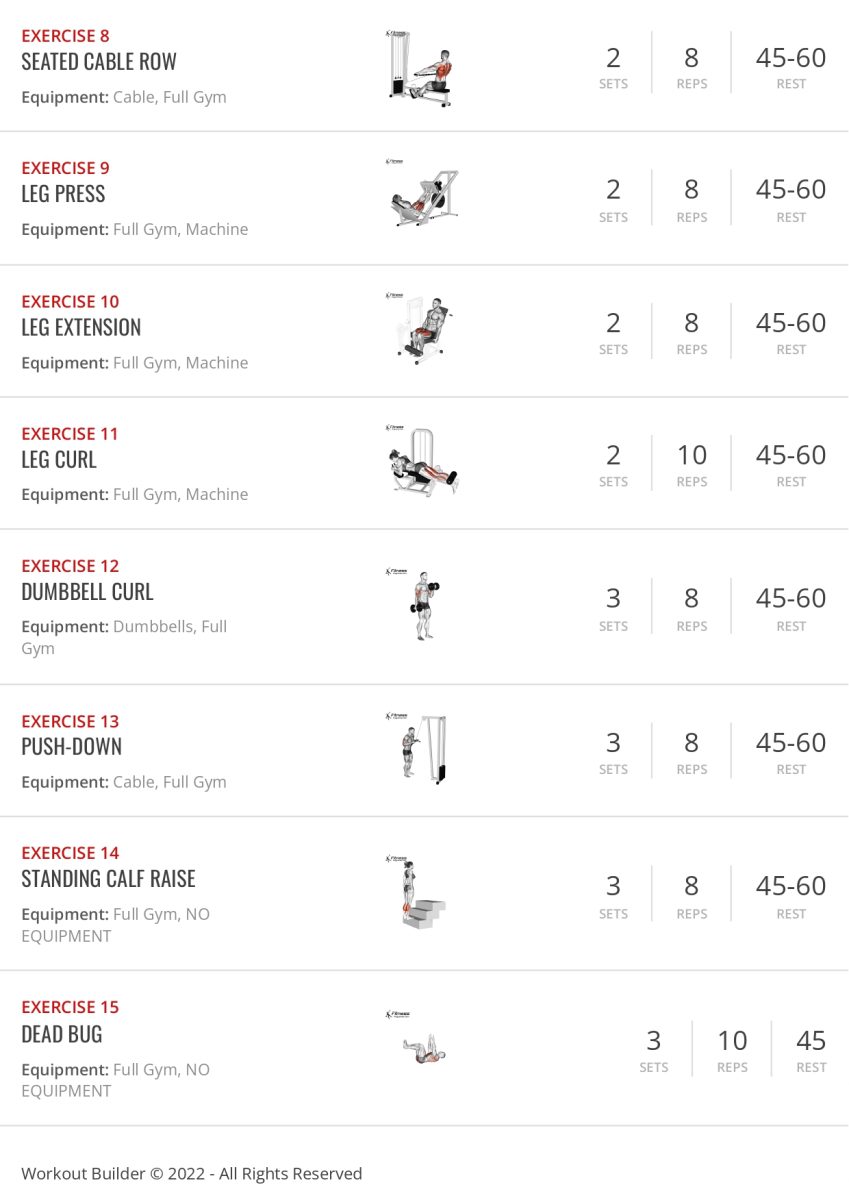
Task: View the Leg Extension machine illustration
Action: point(422,327)
